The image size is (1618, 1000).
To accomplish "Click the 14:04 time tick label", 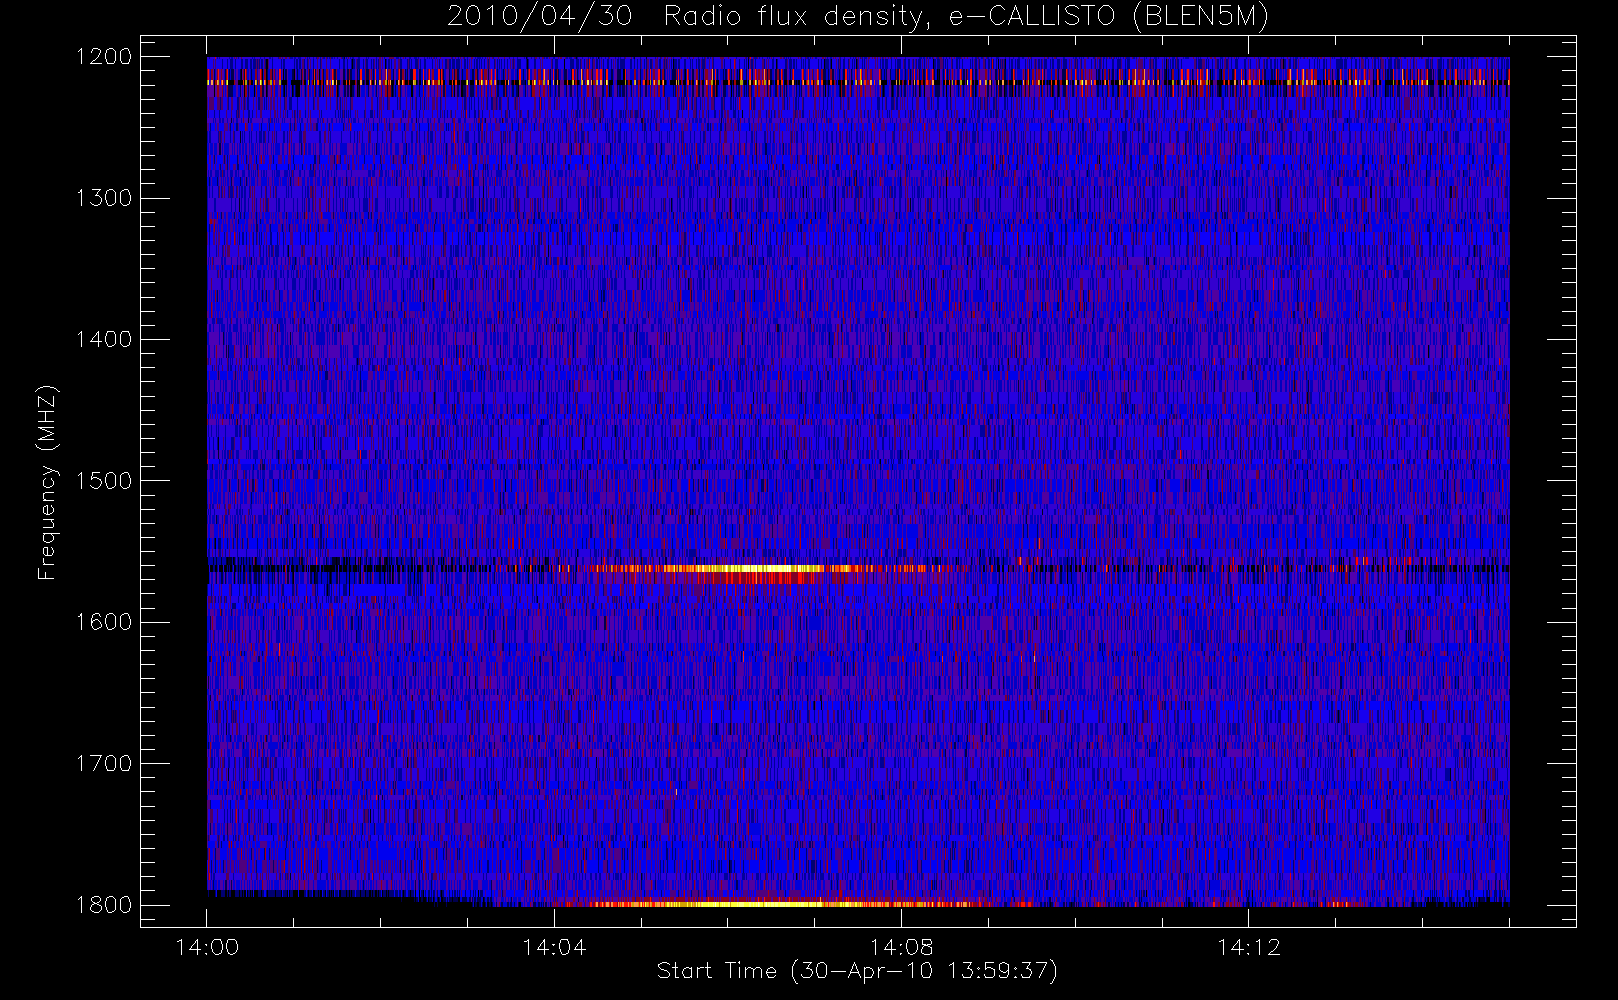I will (x=554, y=947).
